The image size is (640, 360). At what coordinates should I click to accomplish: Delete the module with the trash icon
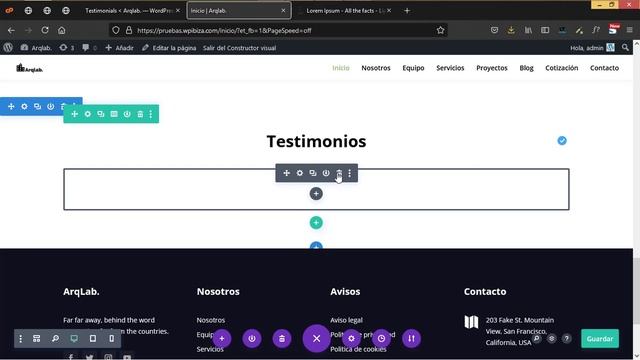coord(339,173)
